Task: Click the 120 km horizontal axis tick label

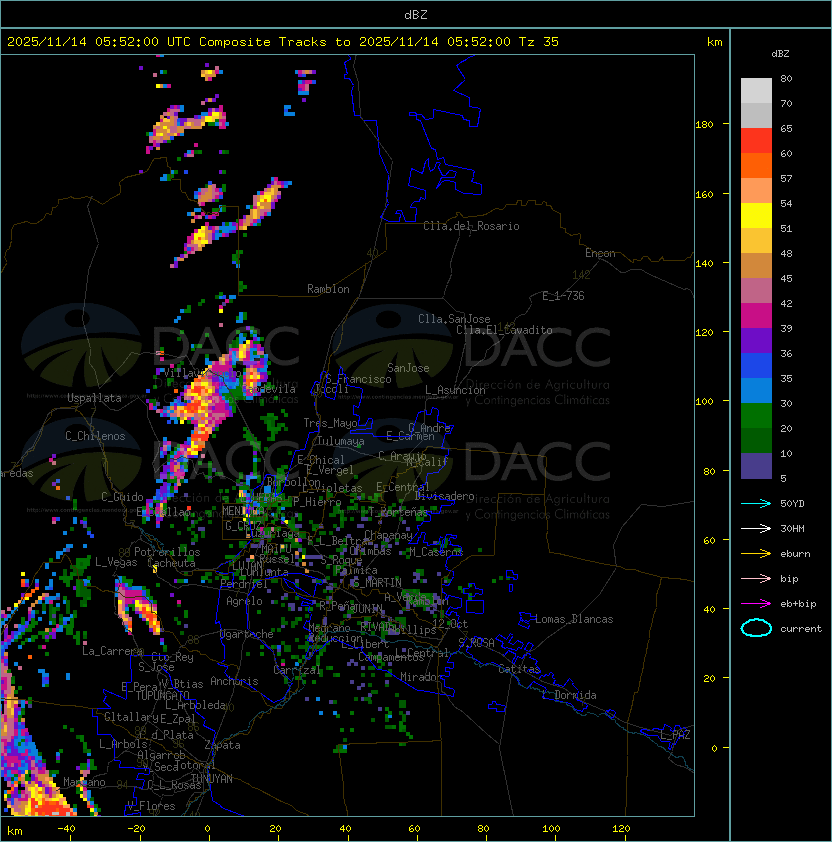Action: [621, 829]
